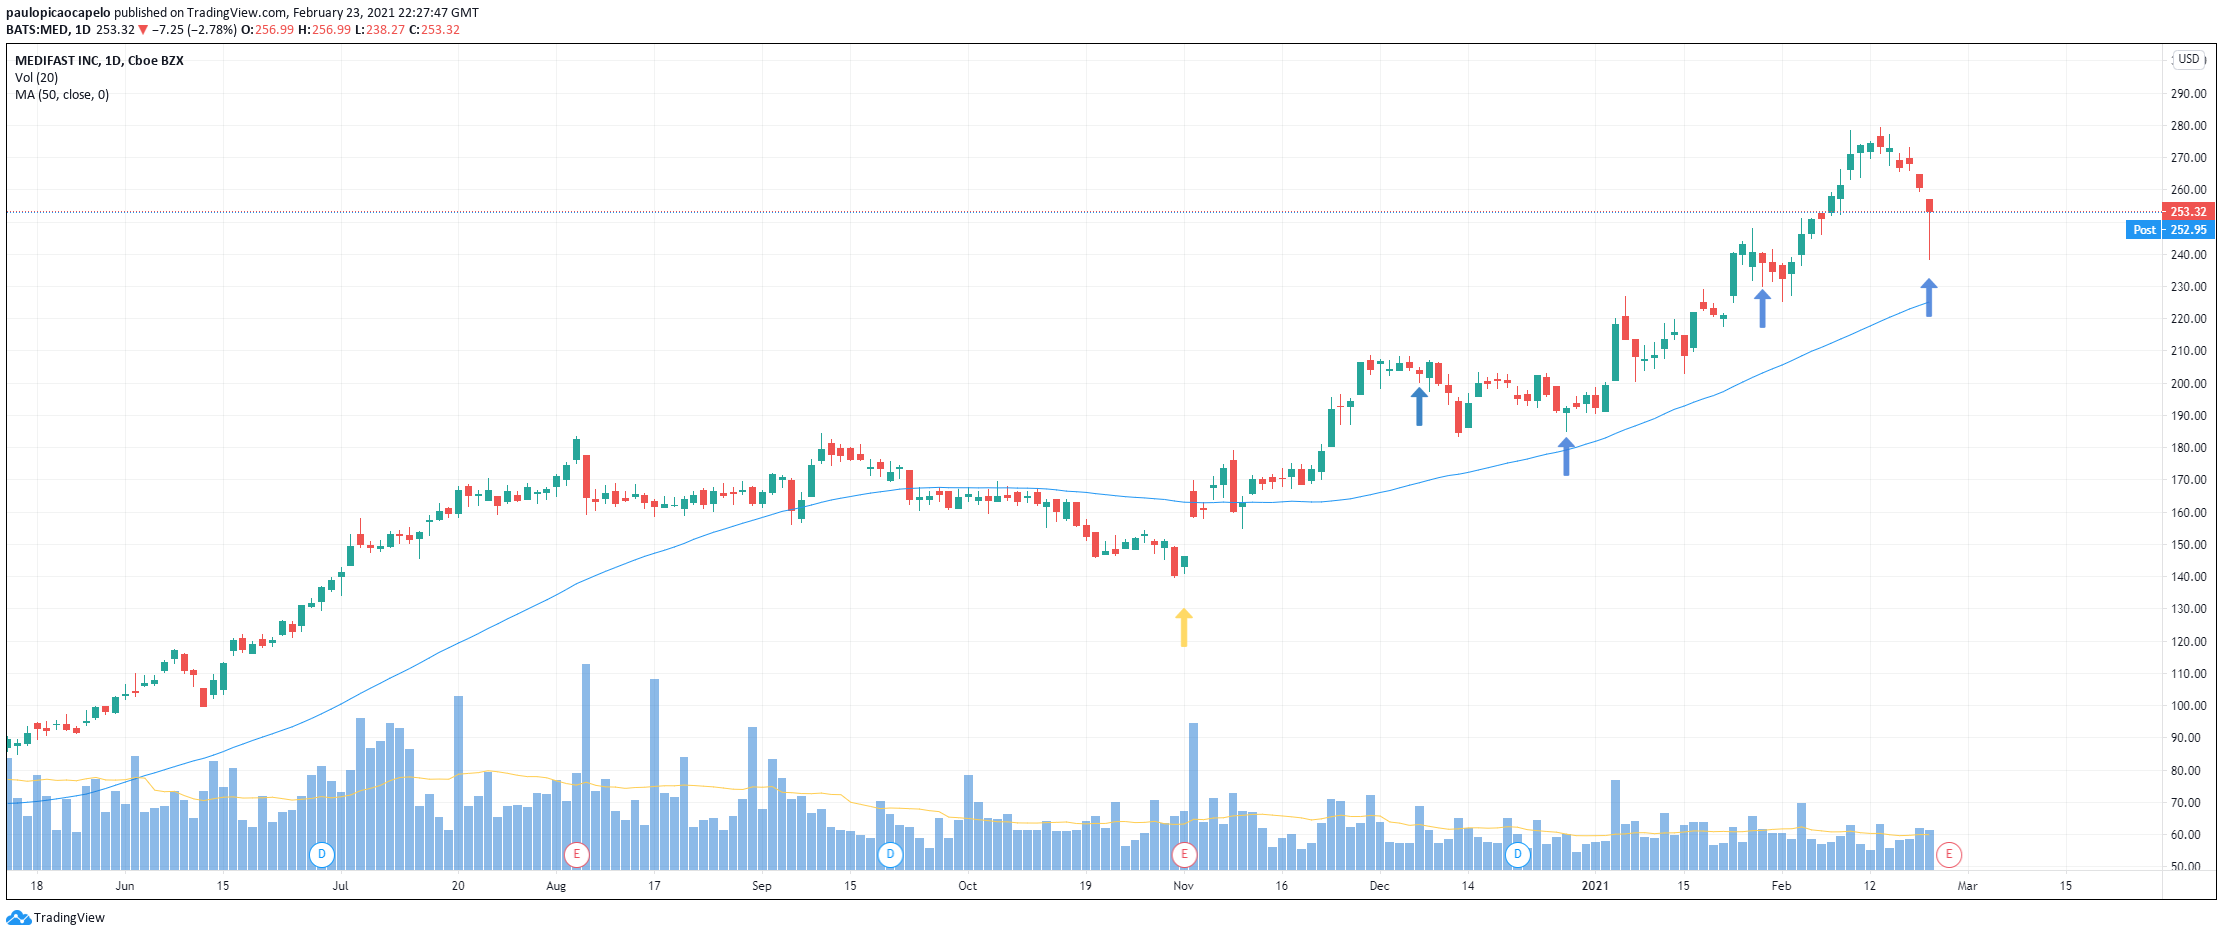Click the H:256.99 high value

pyautogui.click(x=324, y=30)
